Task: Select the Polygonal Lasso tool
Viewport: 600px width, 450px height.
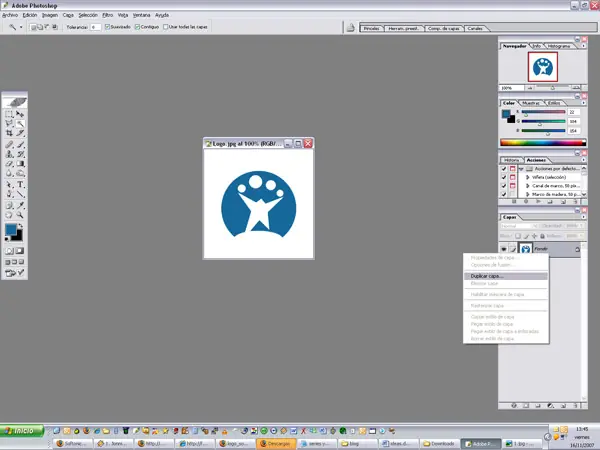Action: point(9,123)
